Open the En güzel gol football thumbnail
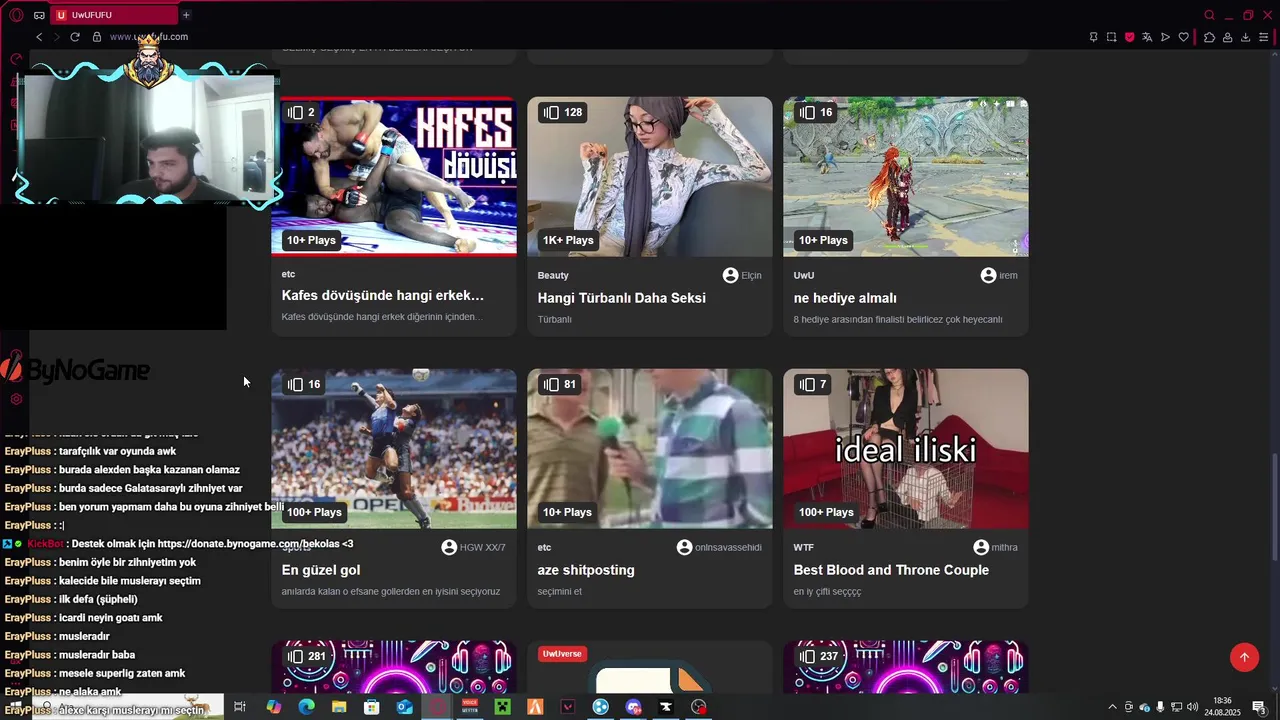The height and width of the screenshot is (720, 1280). (394, 449)
